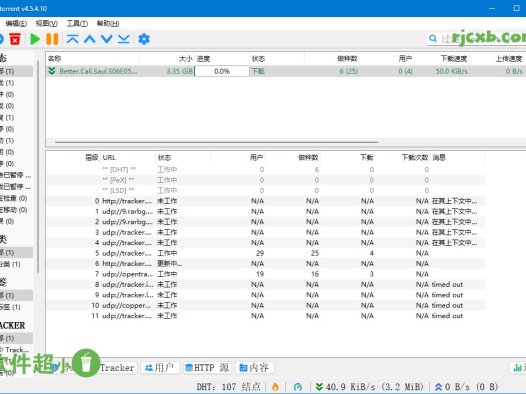The height and width of the screenshot is (394, 526).
Task: Sort torrents by 名称 column
Action: pyautogui.click(x=93, y=59)
